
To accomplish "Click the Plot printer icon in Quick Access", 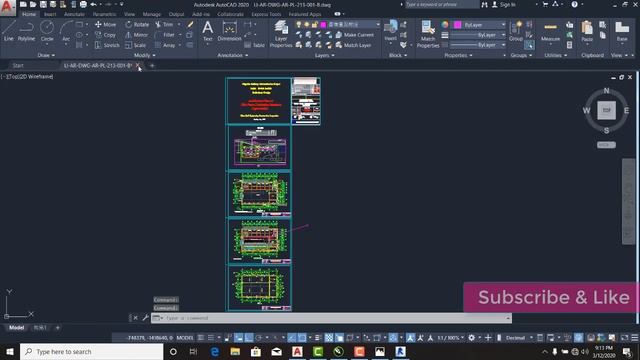I will click(83, 4).
